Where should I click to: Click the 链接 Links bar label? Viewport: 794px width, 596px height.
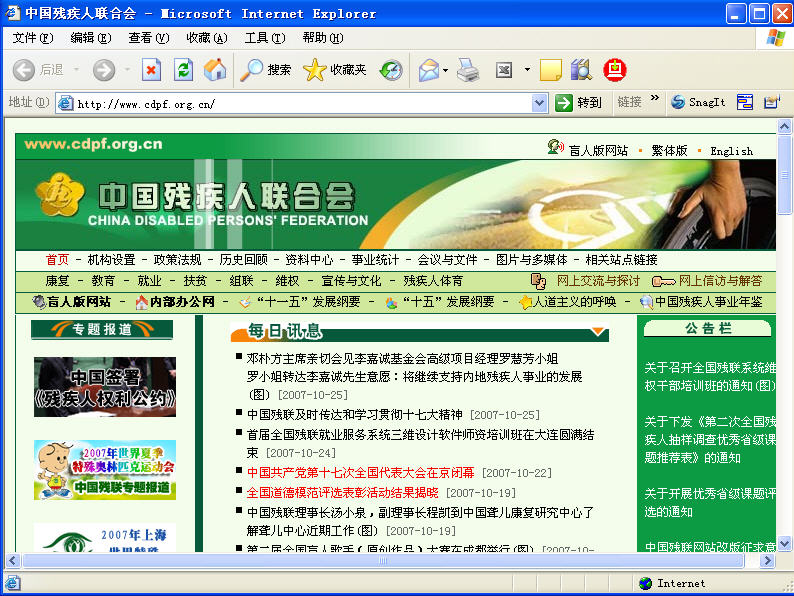(x=629, y=103)
